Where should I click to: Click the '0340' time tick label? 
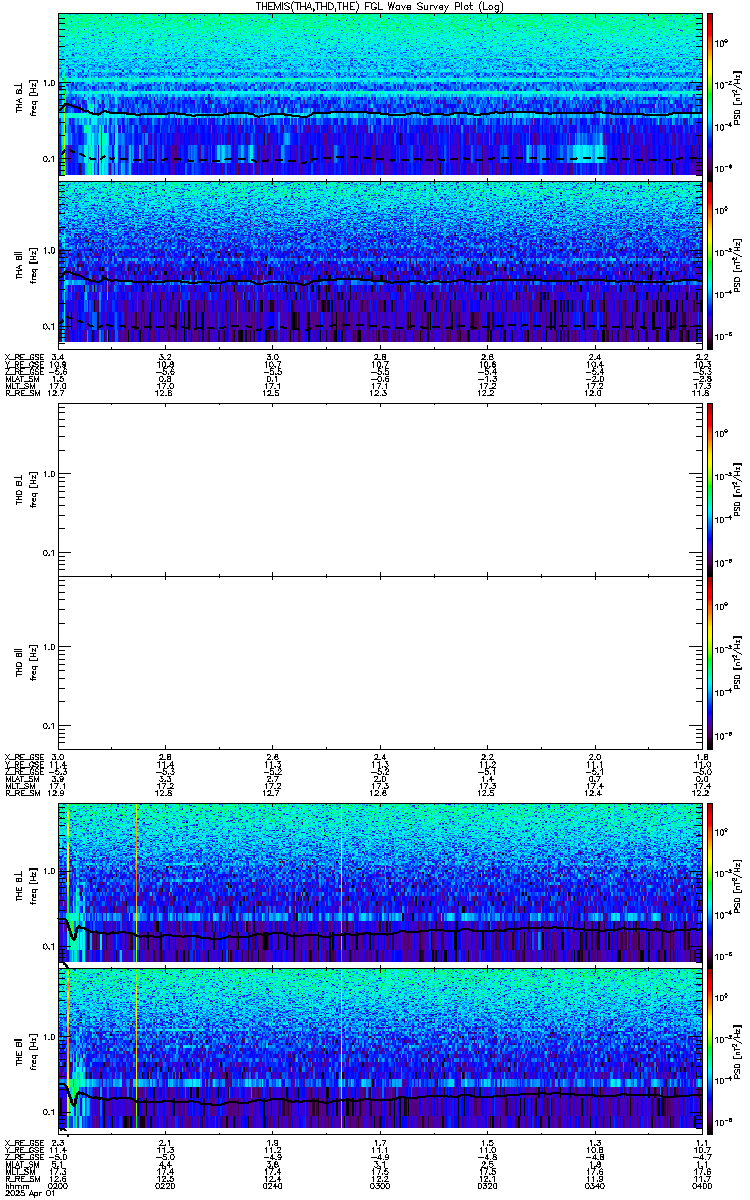point(596,1185)
